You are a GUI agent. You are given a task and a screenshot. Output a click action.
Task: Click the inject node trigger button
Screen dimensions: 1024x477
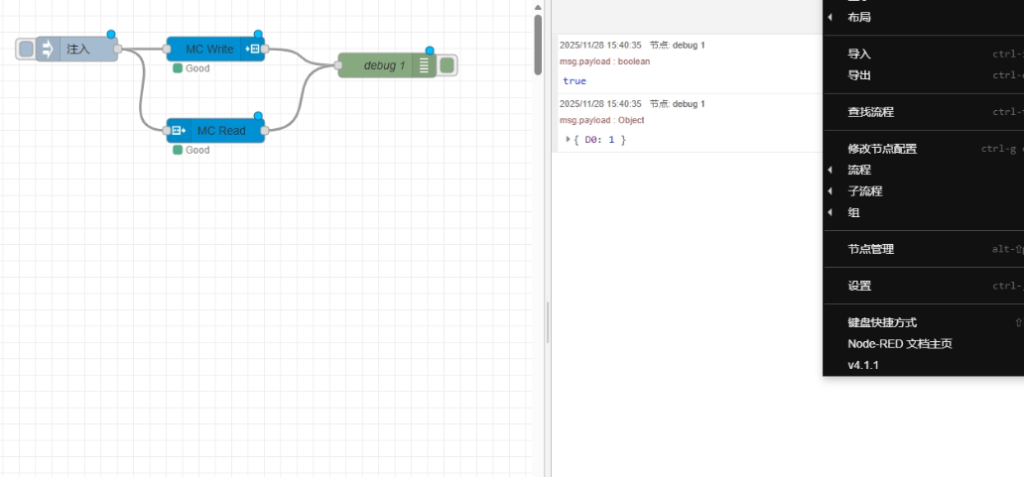click(26, 49)
